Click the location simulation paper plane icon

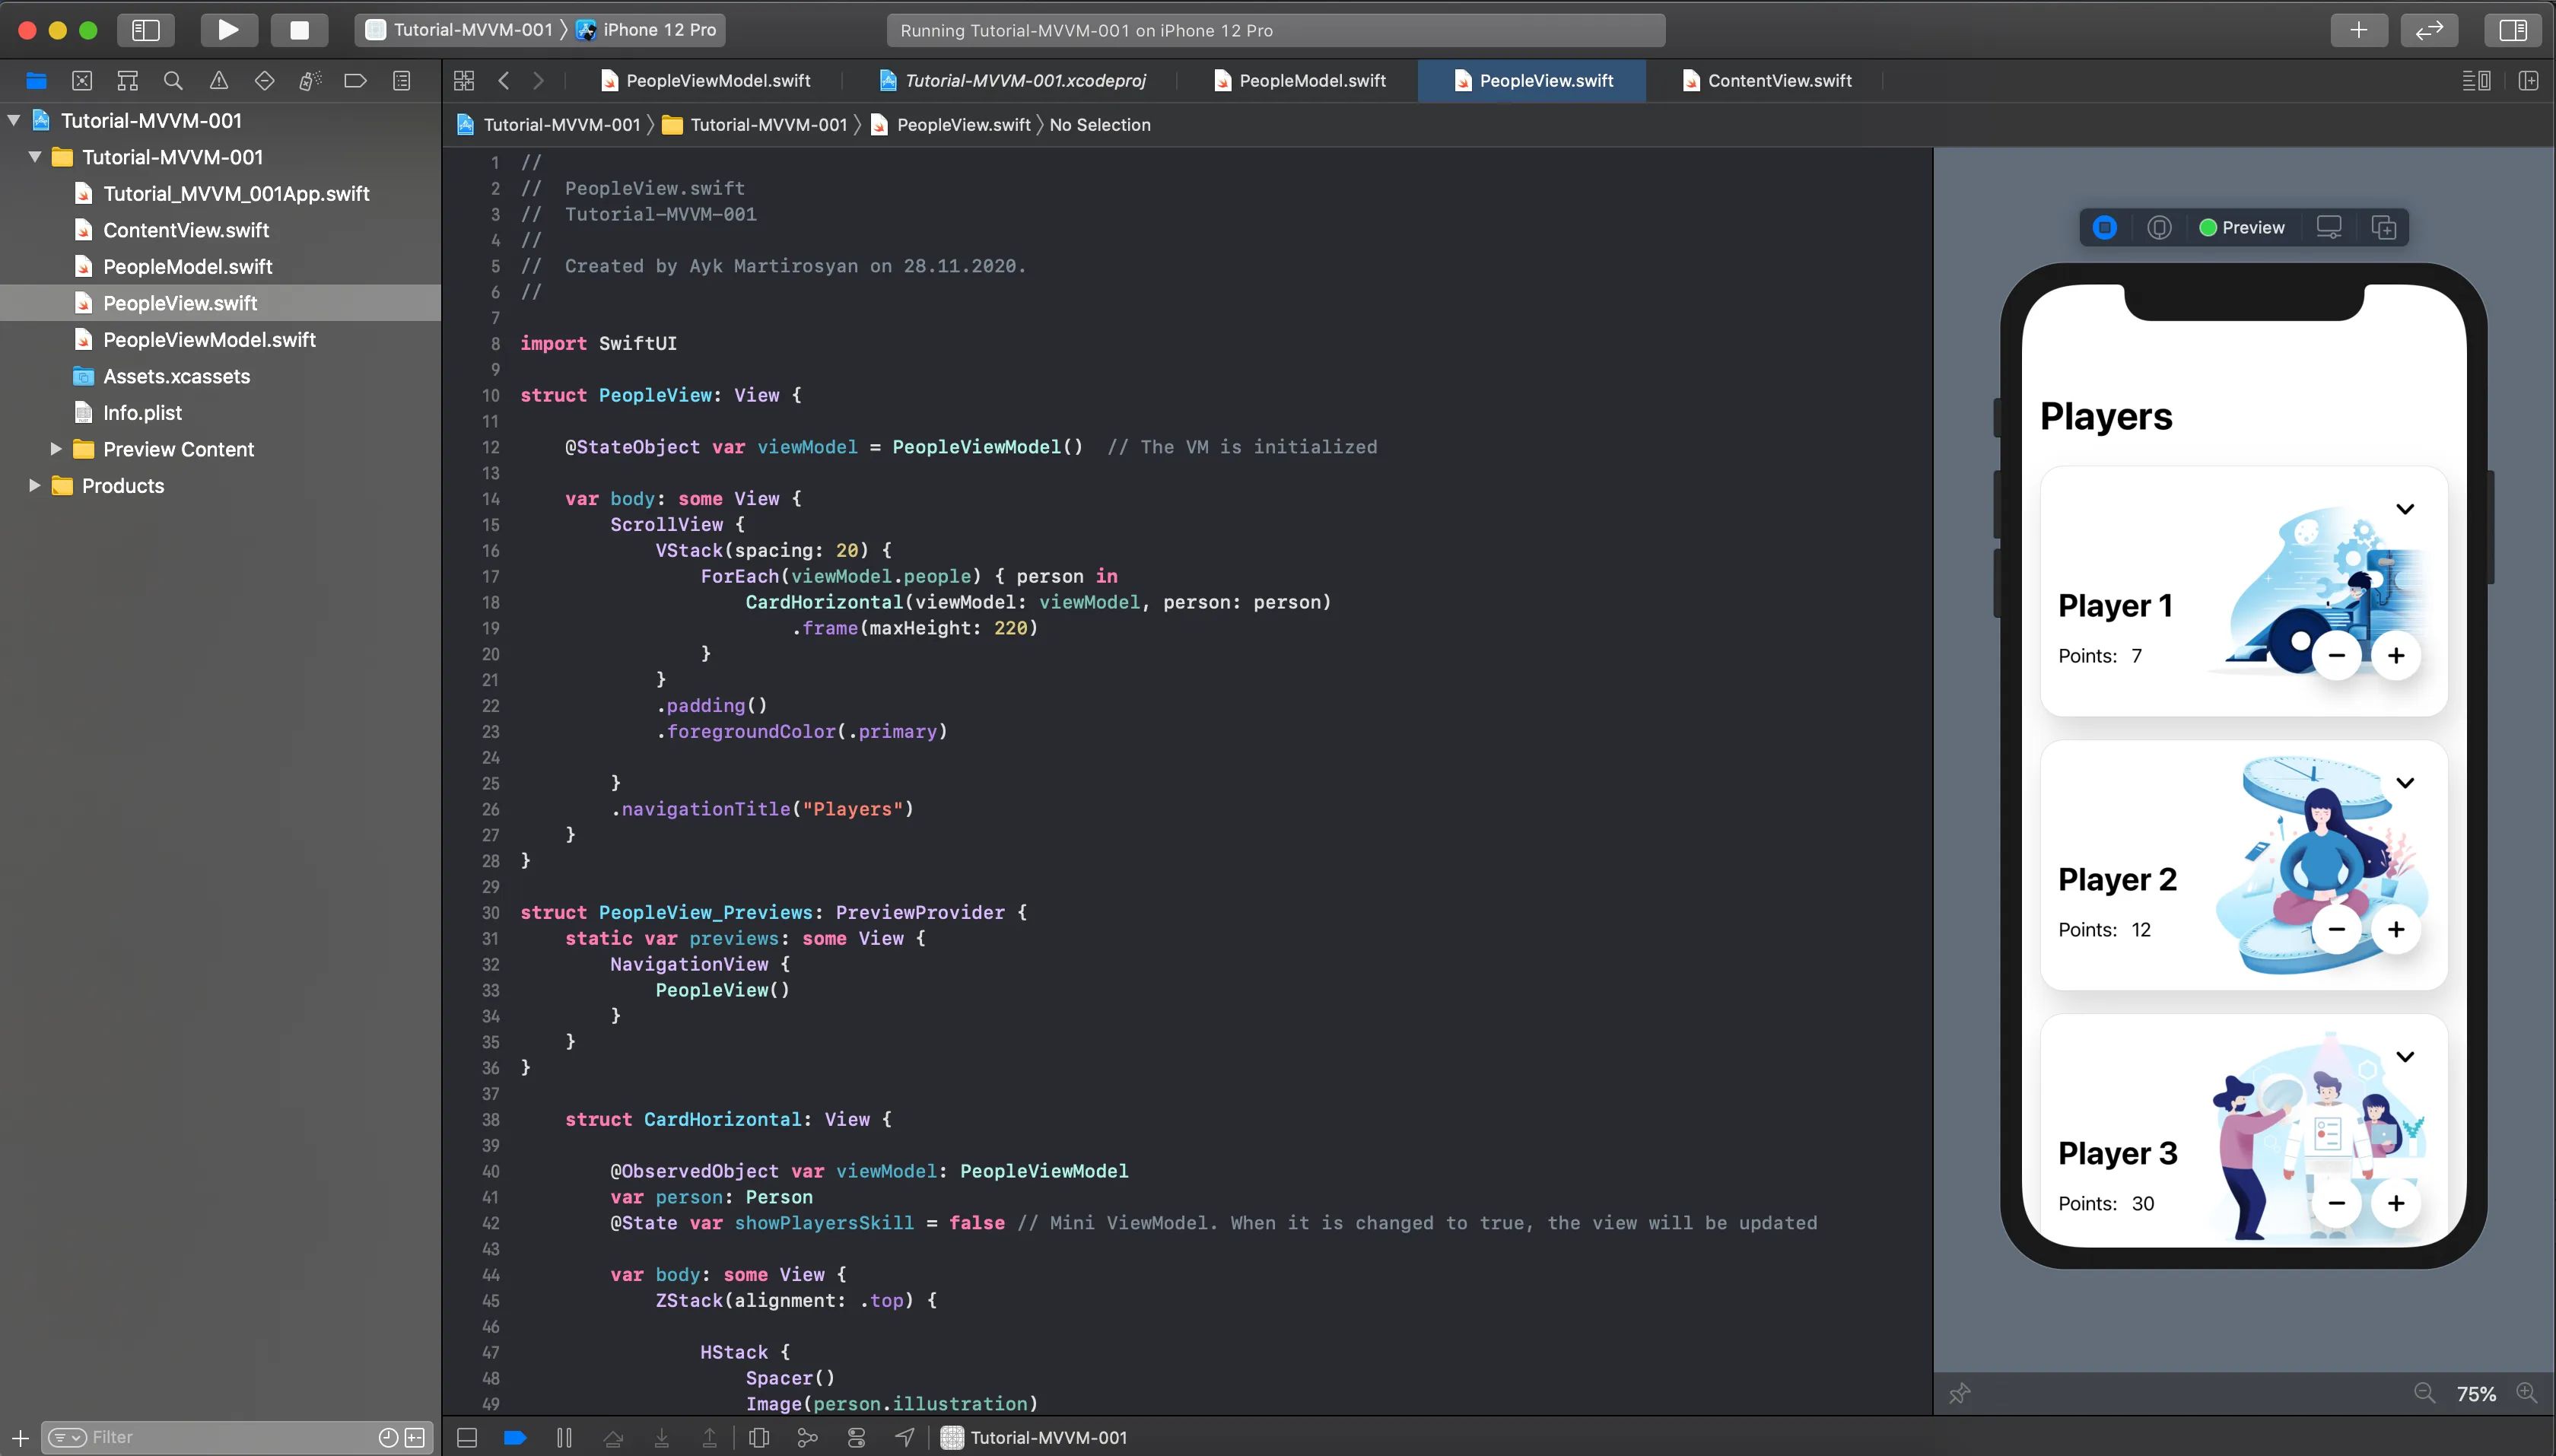click(903, 1437)
